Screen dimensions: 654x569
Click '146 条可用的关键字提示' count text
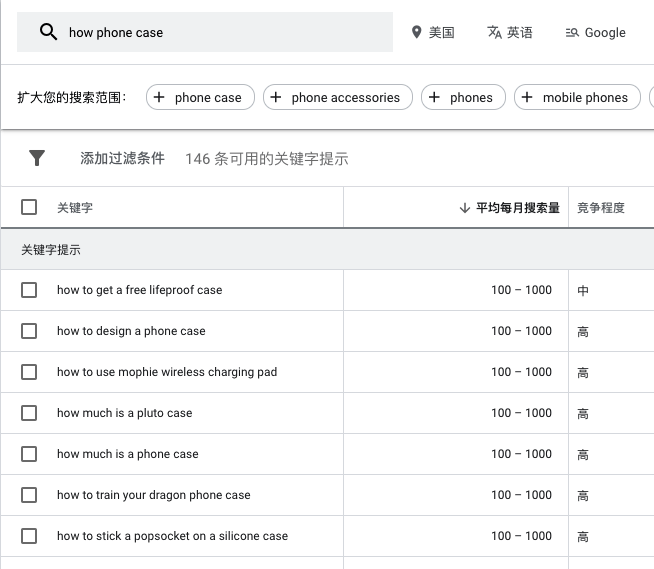click(x=267, y=159)
